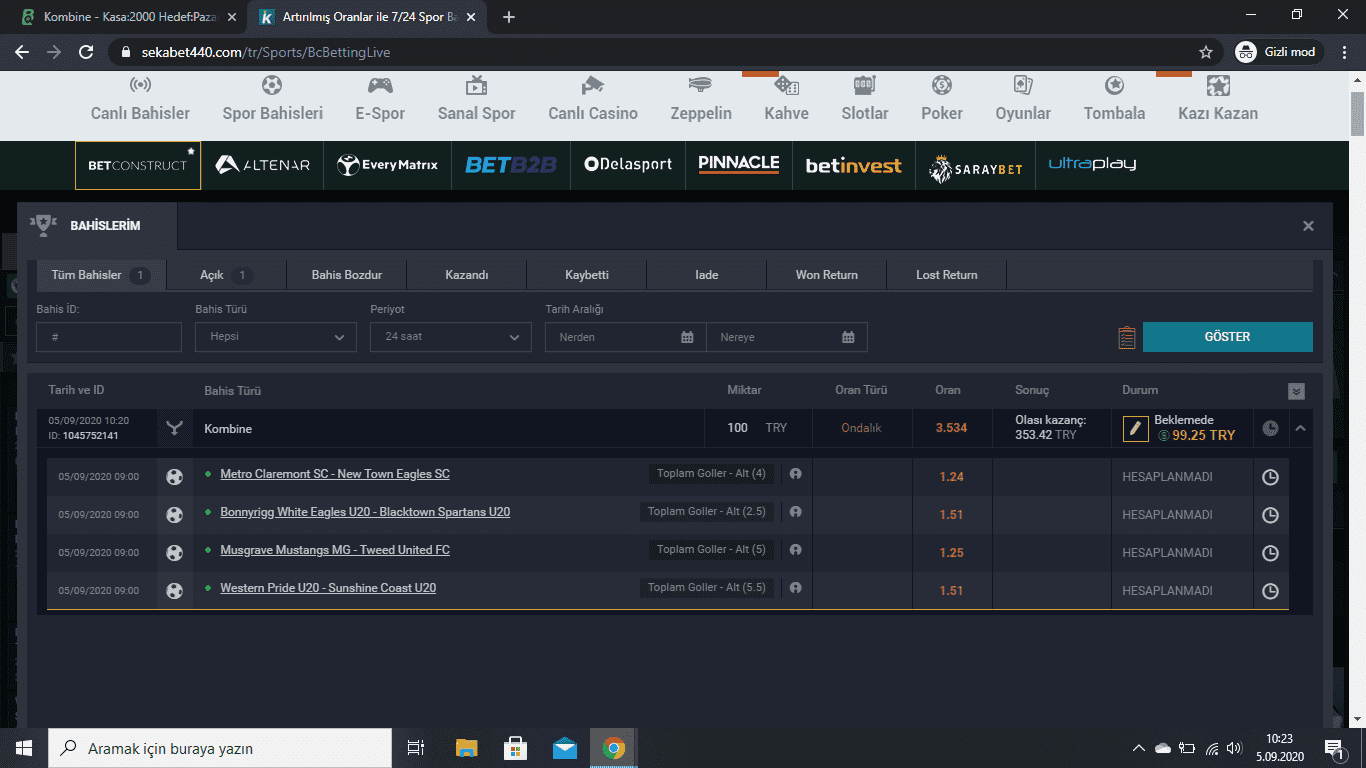Collapse the Kombine bet details
Viewport: 1366px width, 768px height.
coord(1300,428)
